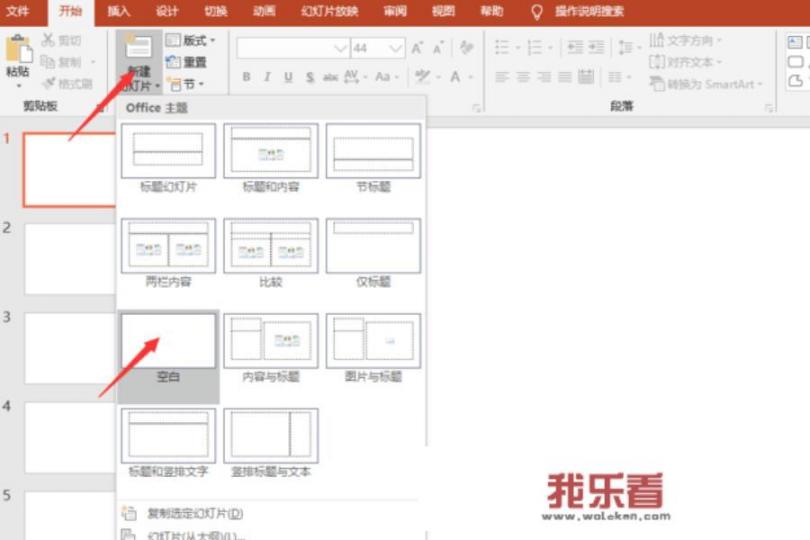
Task: Switch to the Insert (插入) tab
Action: tap(119, 11)
